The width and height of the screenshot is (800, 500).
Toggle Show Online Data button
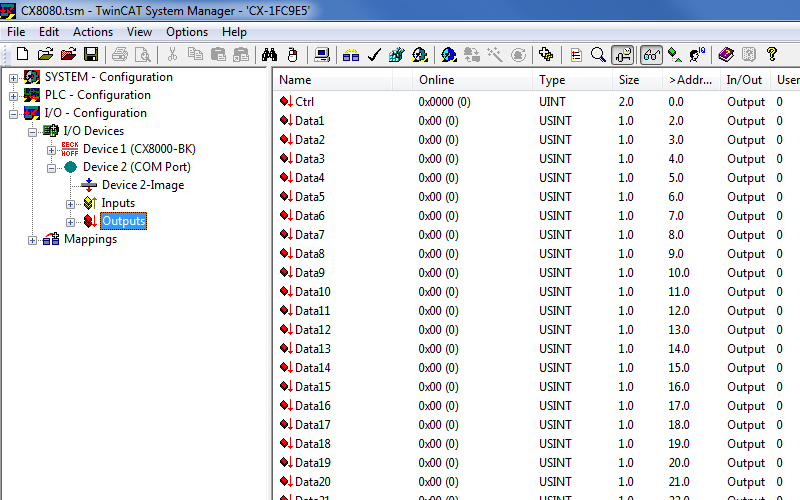(623, 54)
